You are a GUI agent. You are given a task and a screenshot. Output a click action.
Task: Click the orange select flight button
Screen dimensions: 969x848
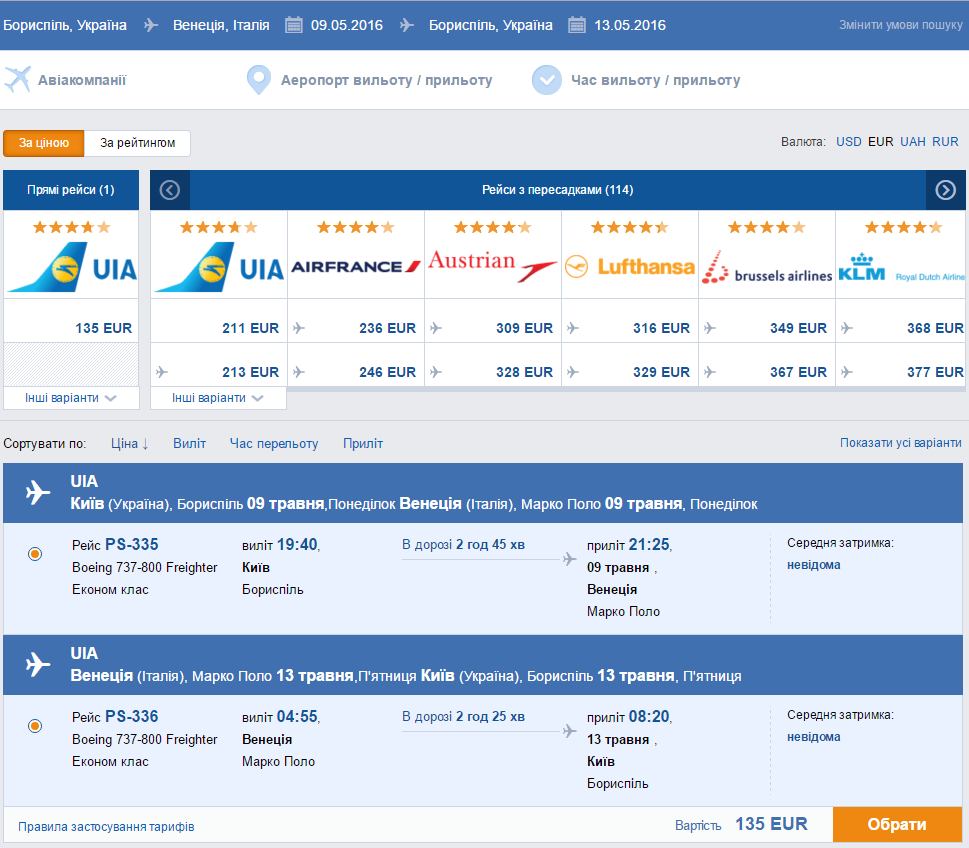[x=897, y=825]
